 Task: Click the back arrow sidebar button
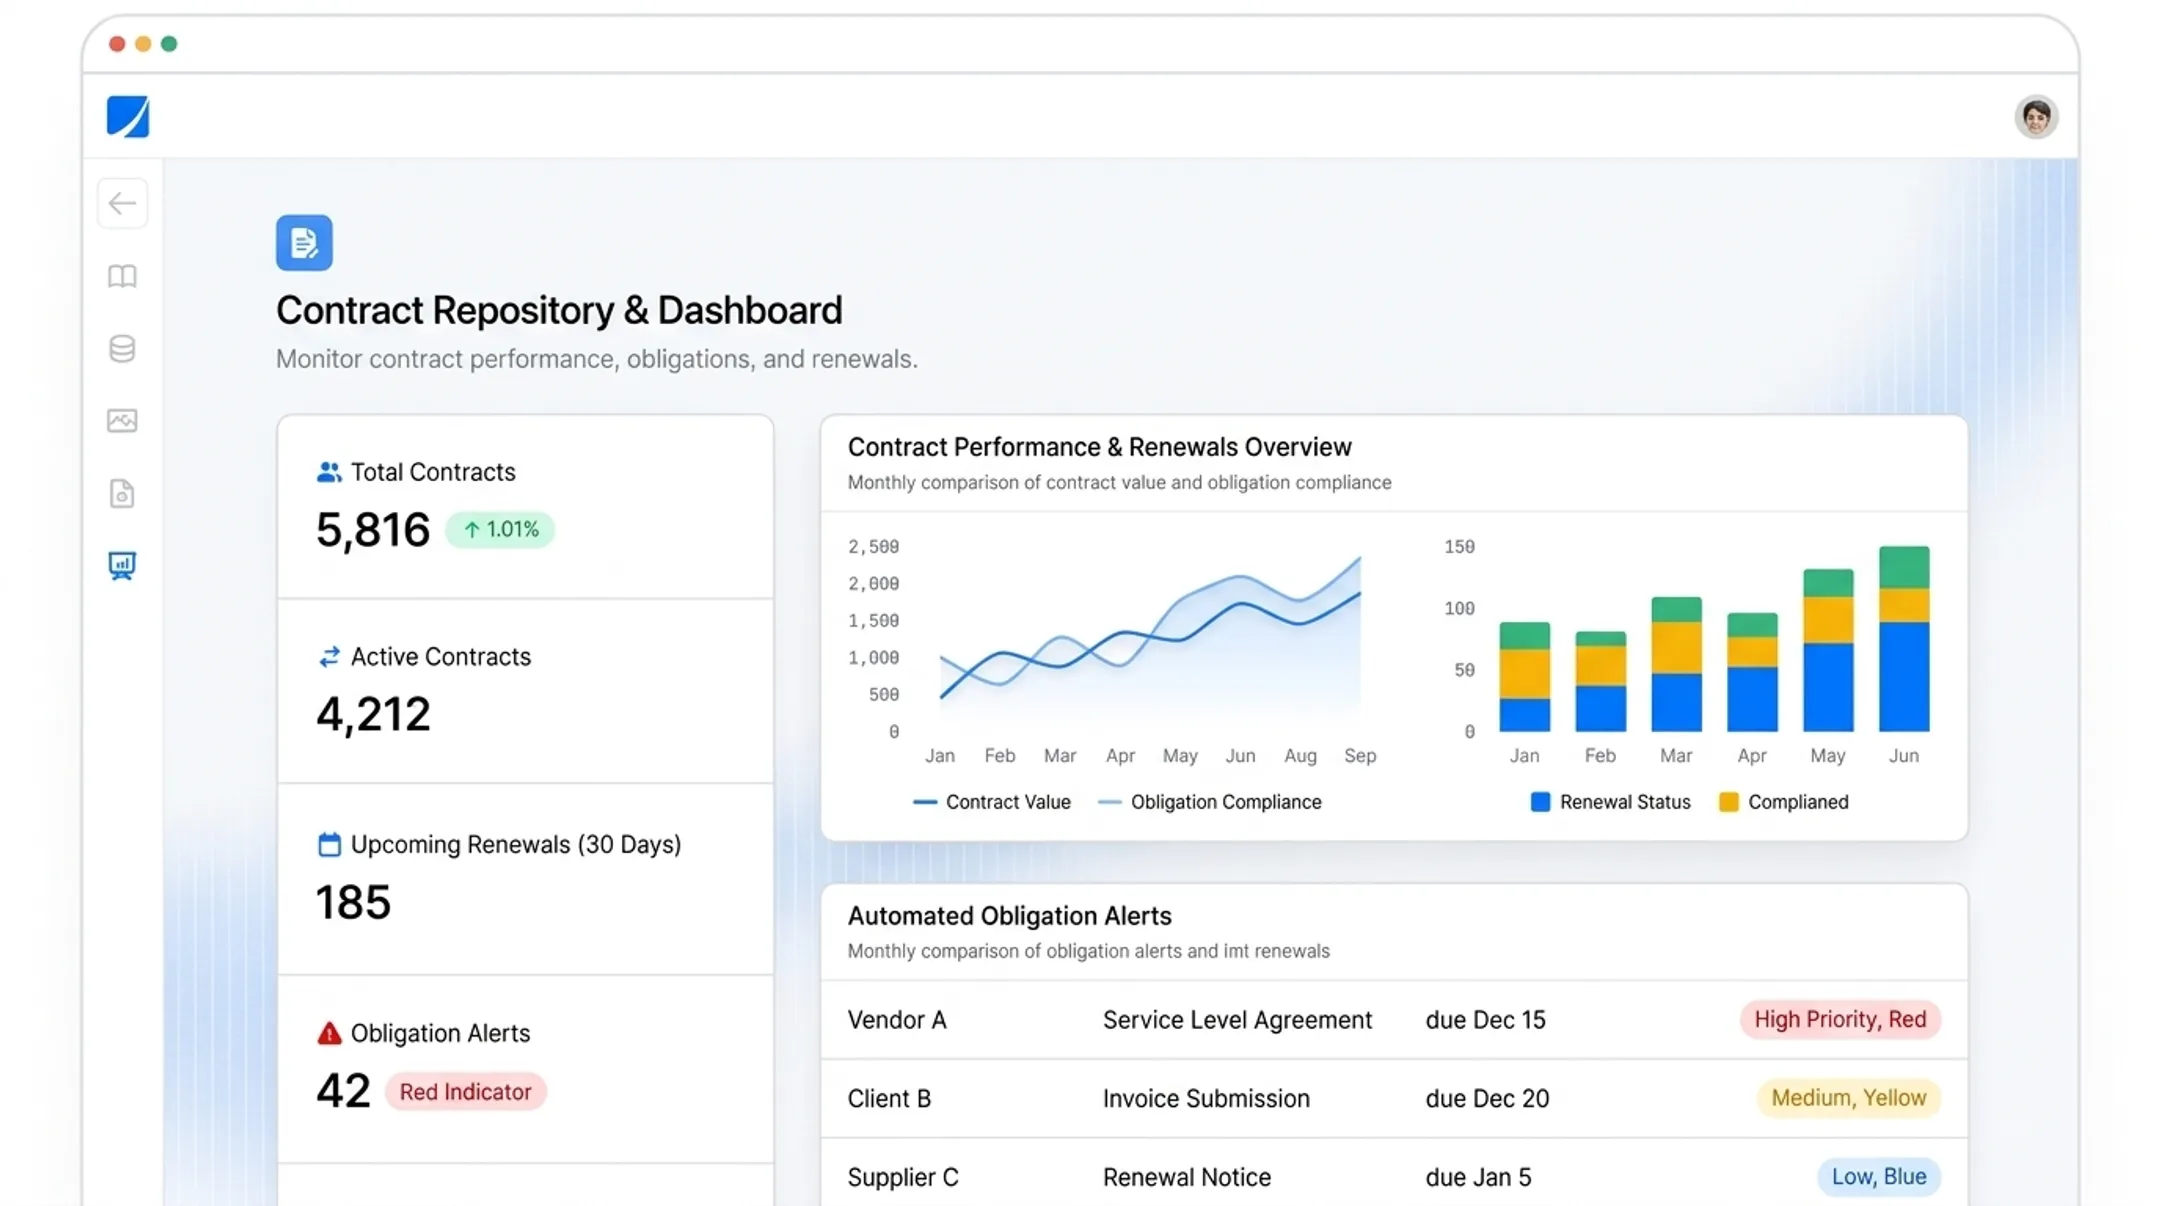(122, 203)
